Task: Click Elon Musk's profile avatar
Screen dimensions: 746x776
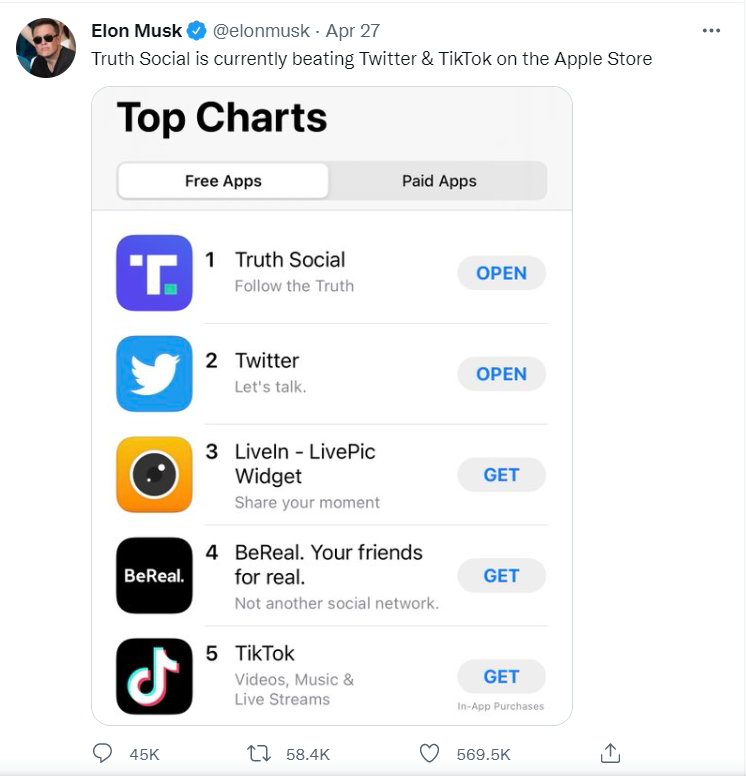Action: [x=46, y=48]
